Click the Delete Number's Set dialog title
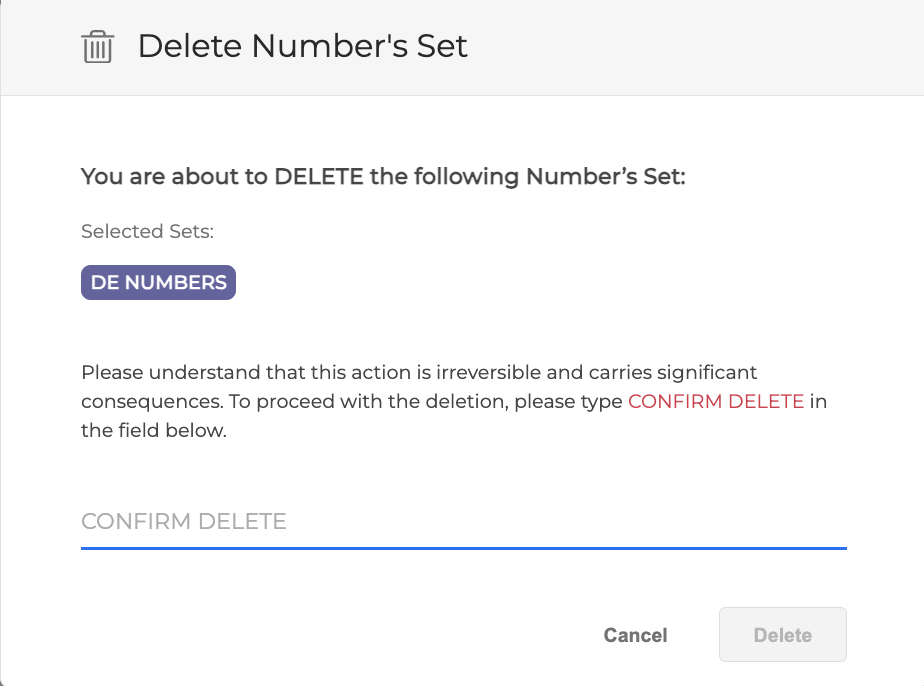The width and height of the screenshot is (924, 686). [x=303, y=46]
